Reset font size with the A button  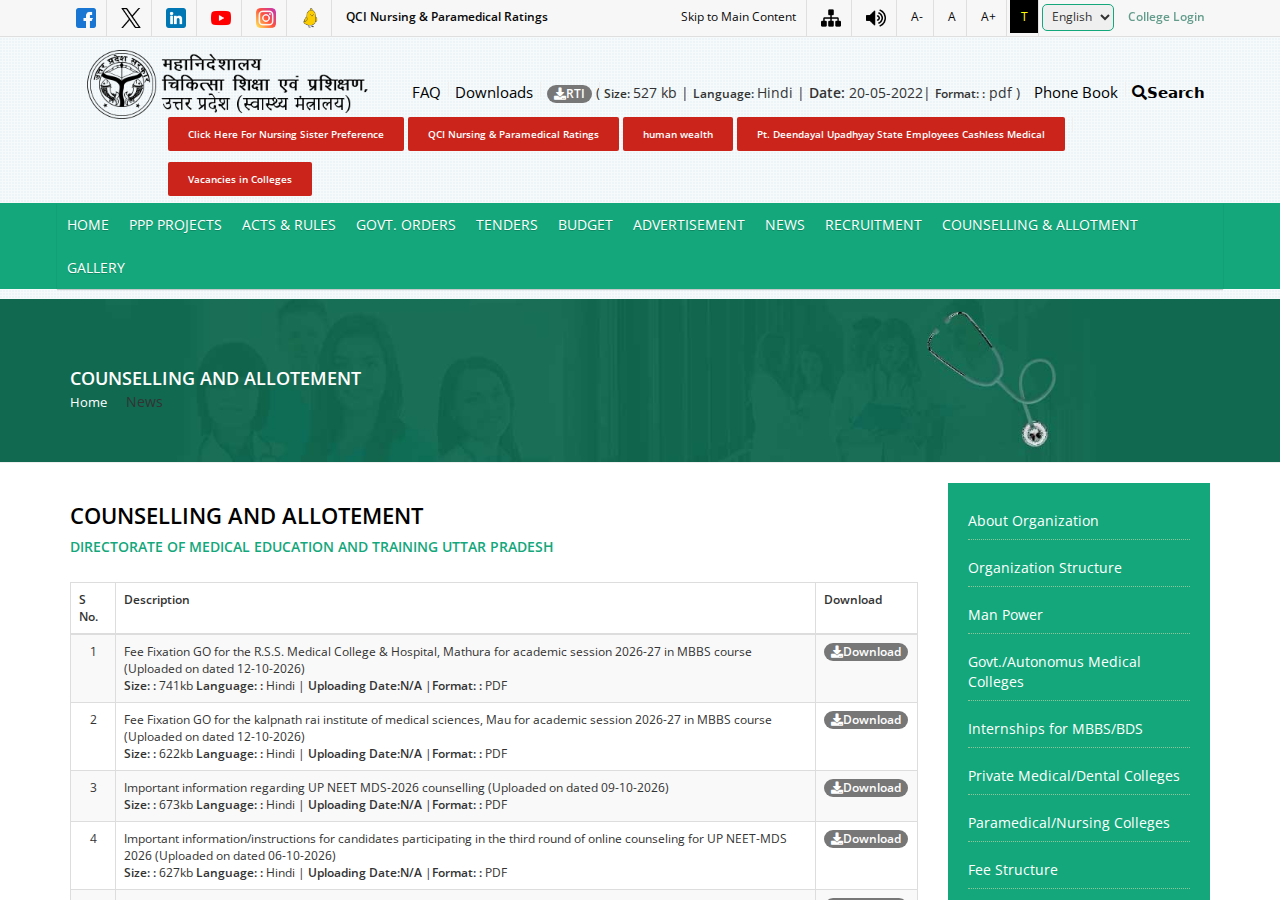tap(952, 17)
